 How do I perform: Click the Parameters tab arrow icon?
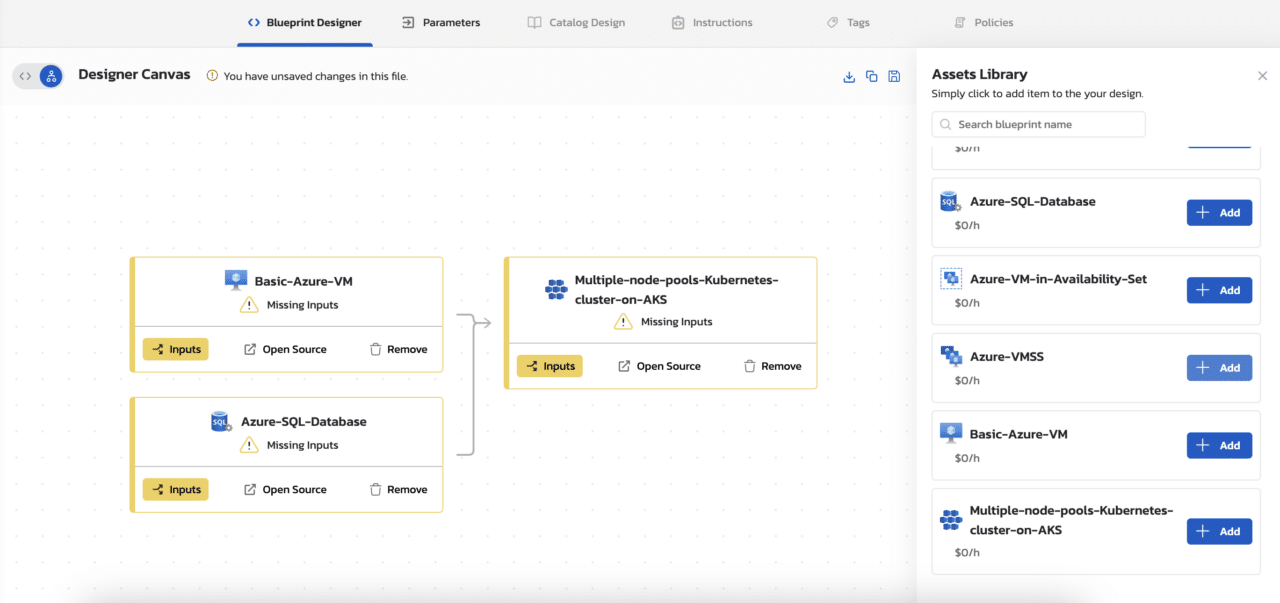point(408,22)
